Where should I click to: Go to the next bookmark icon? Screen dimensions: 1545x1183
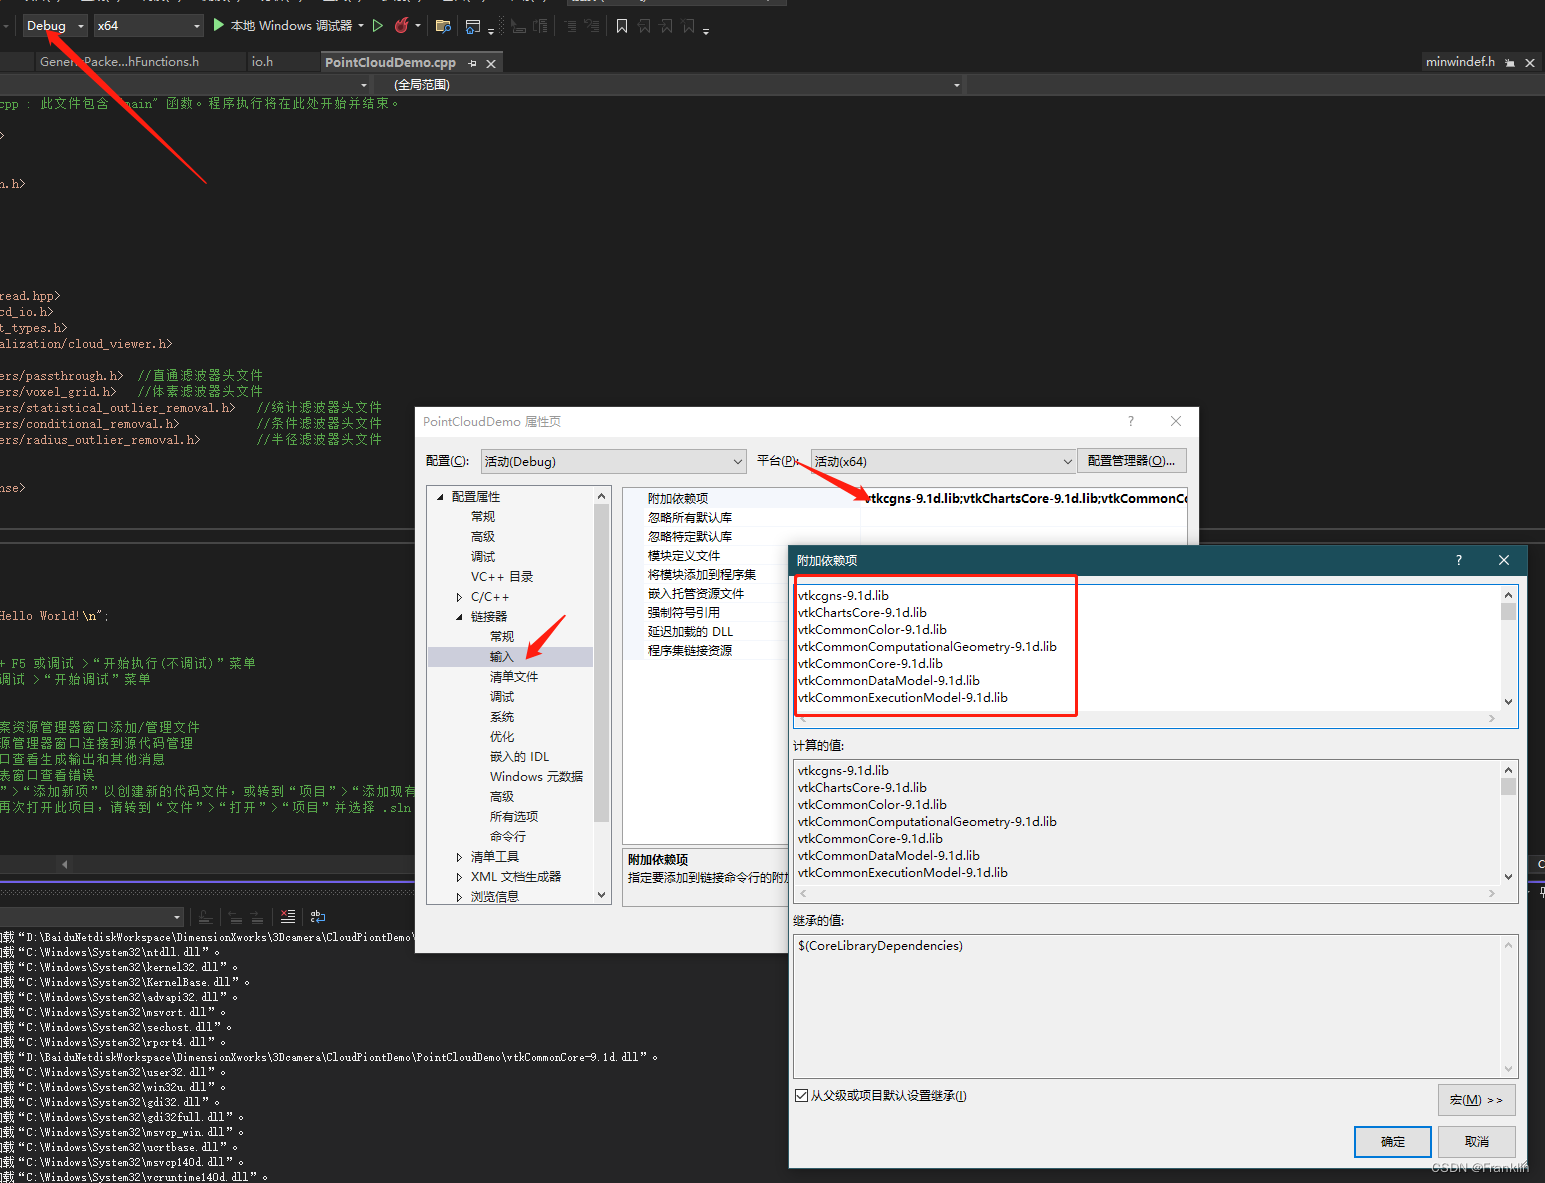coord(666,26)
